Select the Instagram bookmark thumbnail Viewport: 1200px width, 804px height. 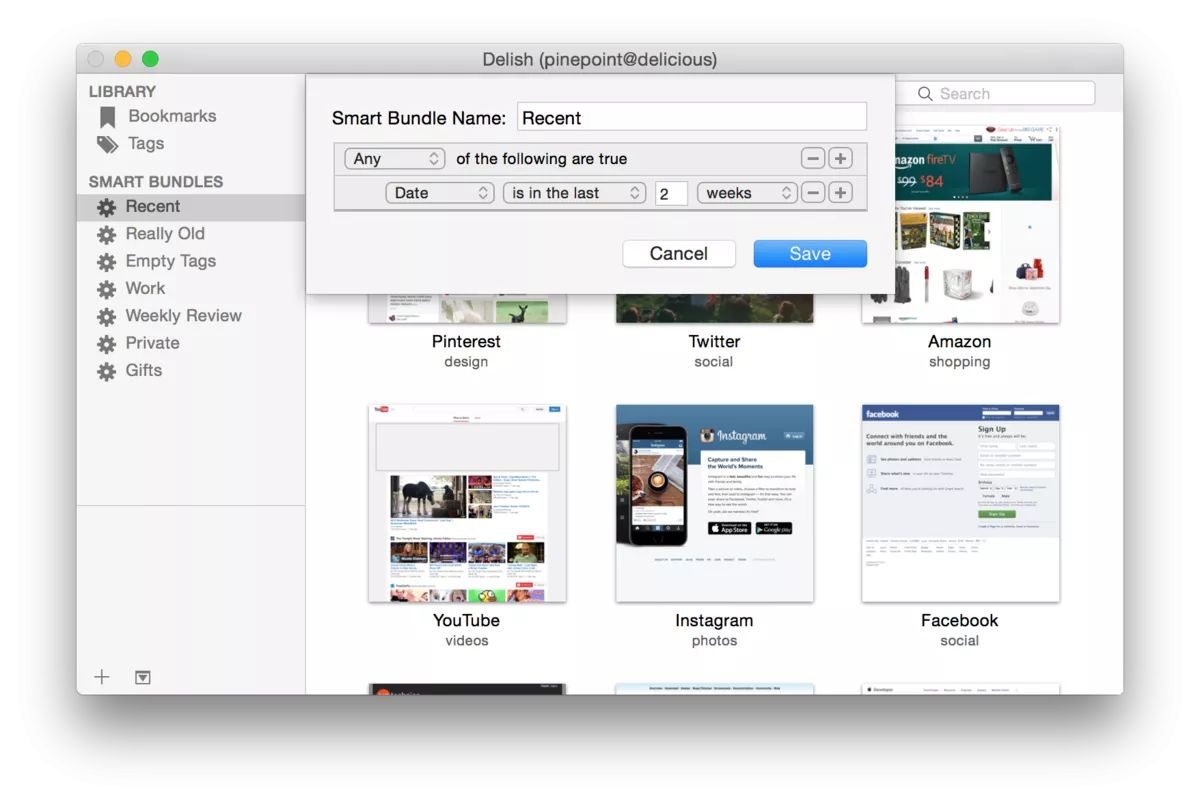(714, 503)
